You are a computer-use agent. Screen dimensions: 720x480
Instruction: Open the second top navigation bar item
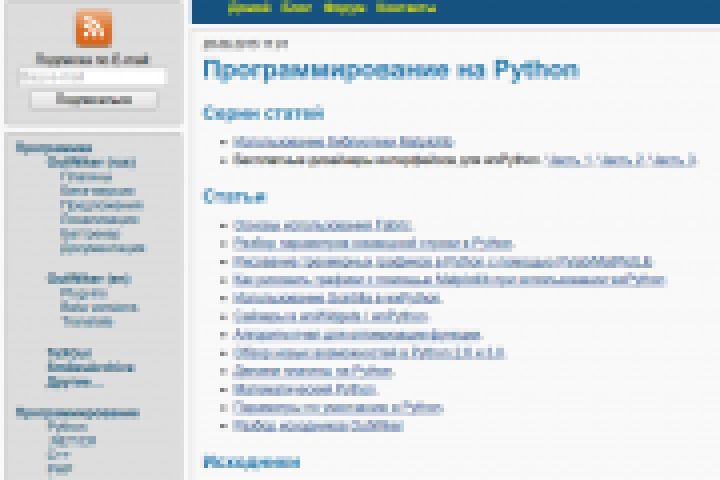click(296, 7)
